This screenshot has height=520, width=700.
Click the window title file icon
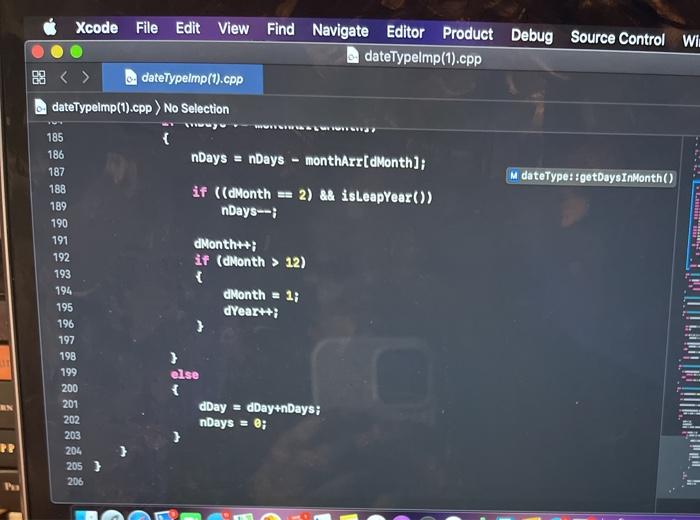point(353,55)
